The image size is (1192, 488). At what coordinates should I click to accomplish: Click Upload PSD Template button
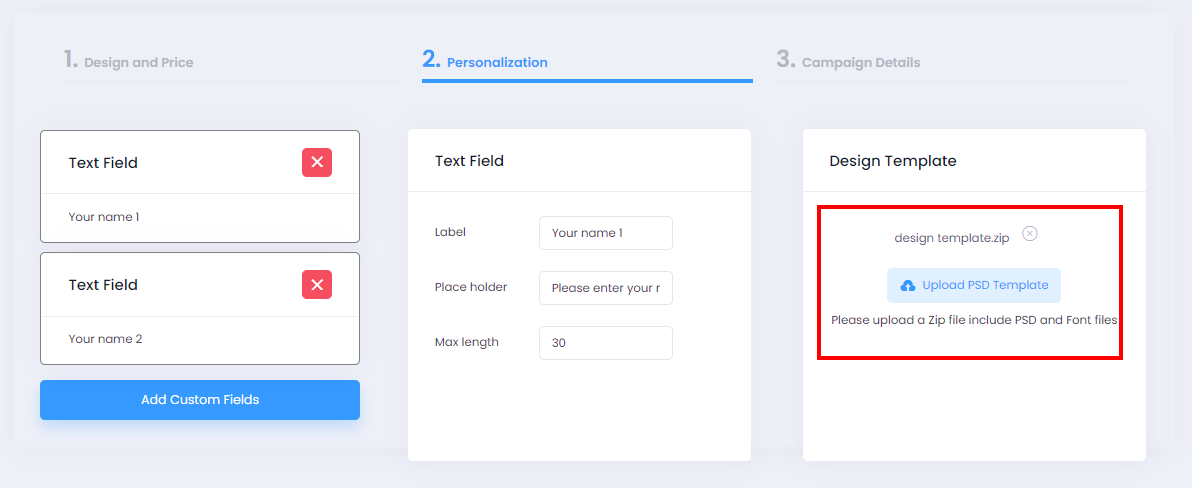(974, 286)
